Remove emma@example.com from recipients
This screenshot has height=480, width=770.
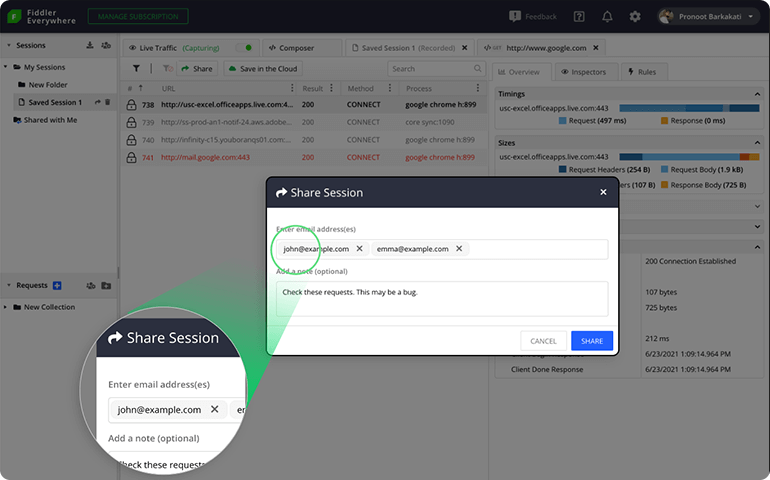[x=459, y=249]
